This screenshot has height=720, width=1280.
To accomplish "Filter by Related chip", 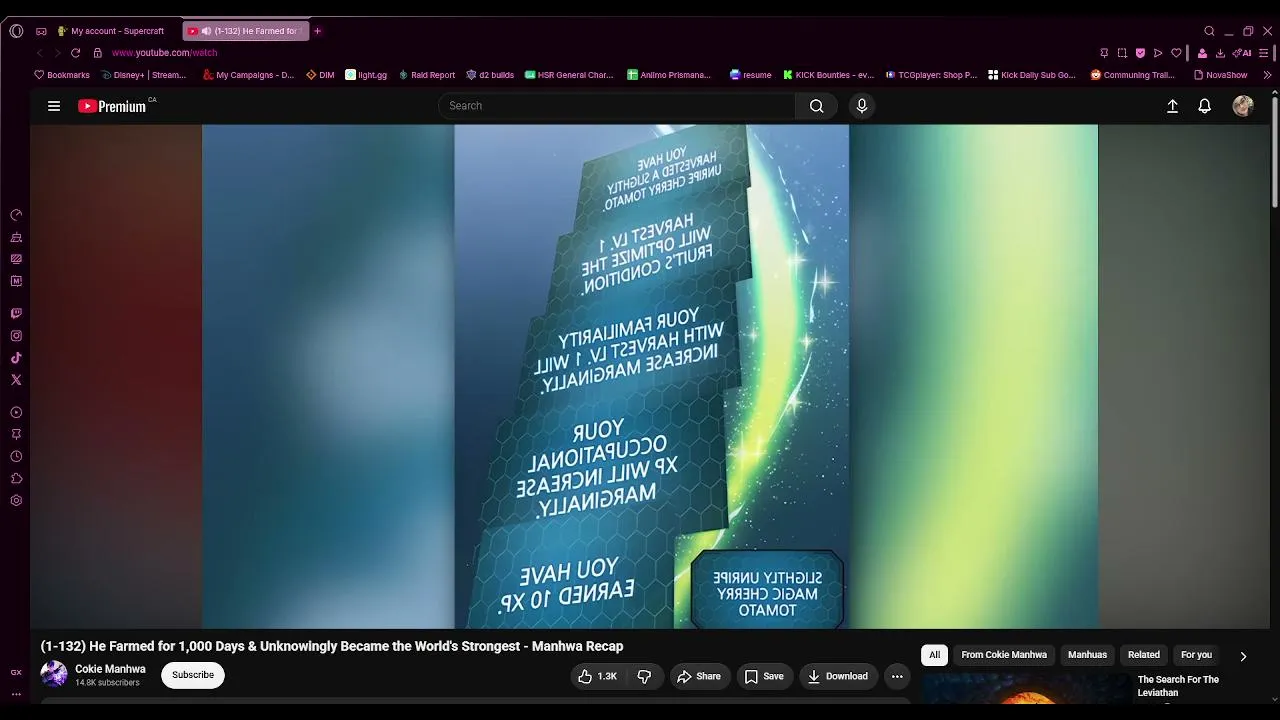I will [1144, 655].
